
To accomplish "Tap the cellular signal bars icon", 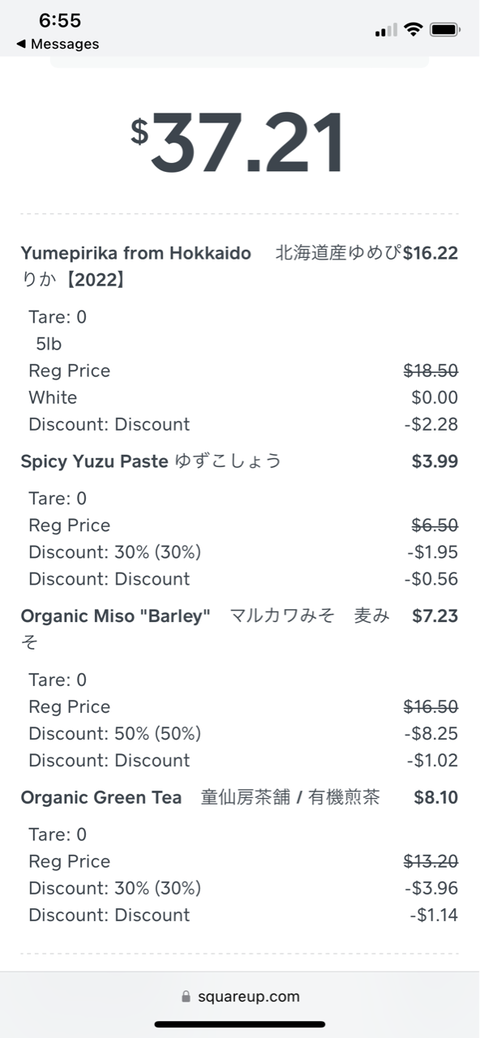I will pyautogui.click(x=386, y=30).
